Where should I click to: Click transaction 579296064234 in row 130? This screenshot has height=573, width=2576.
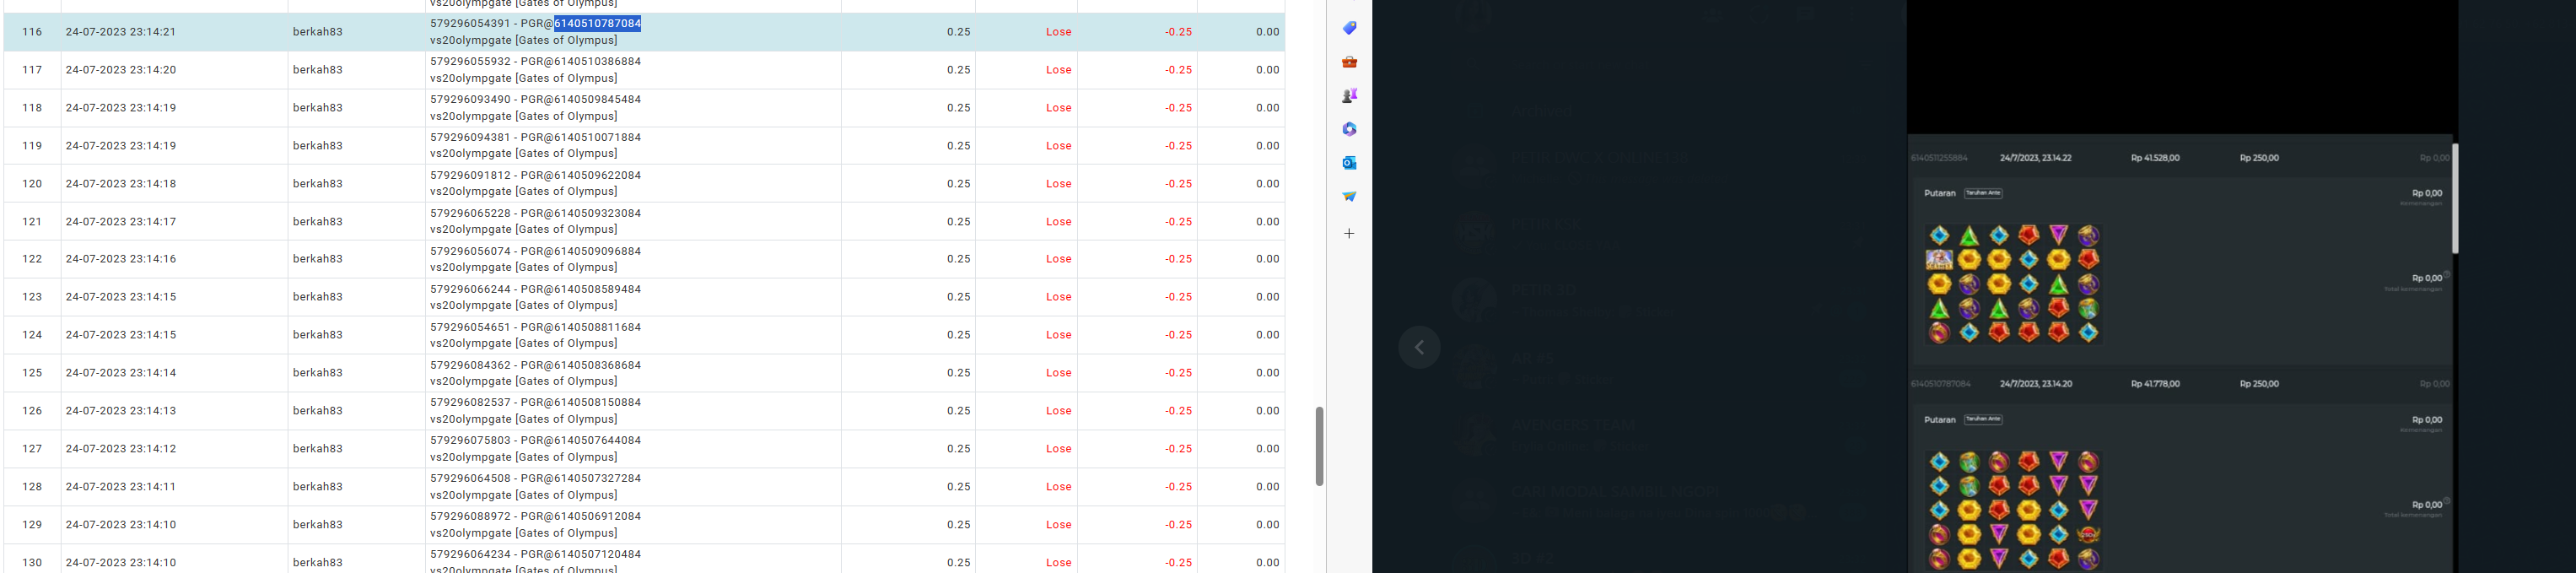[536, 554]
